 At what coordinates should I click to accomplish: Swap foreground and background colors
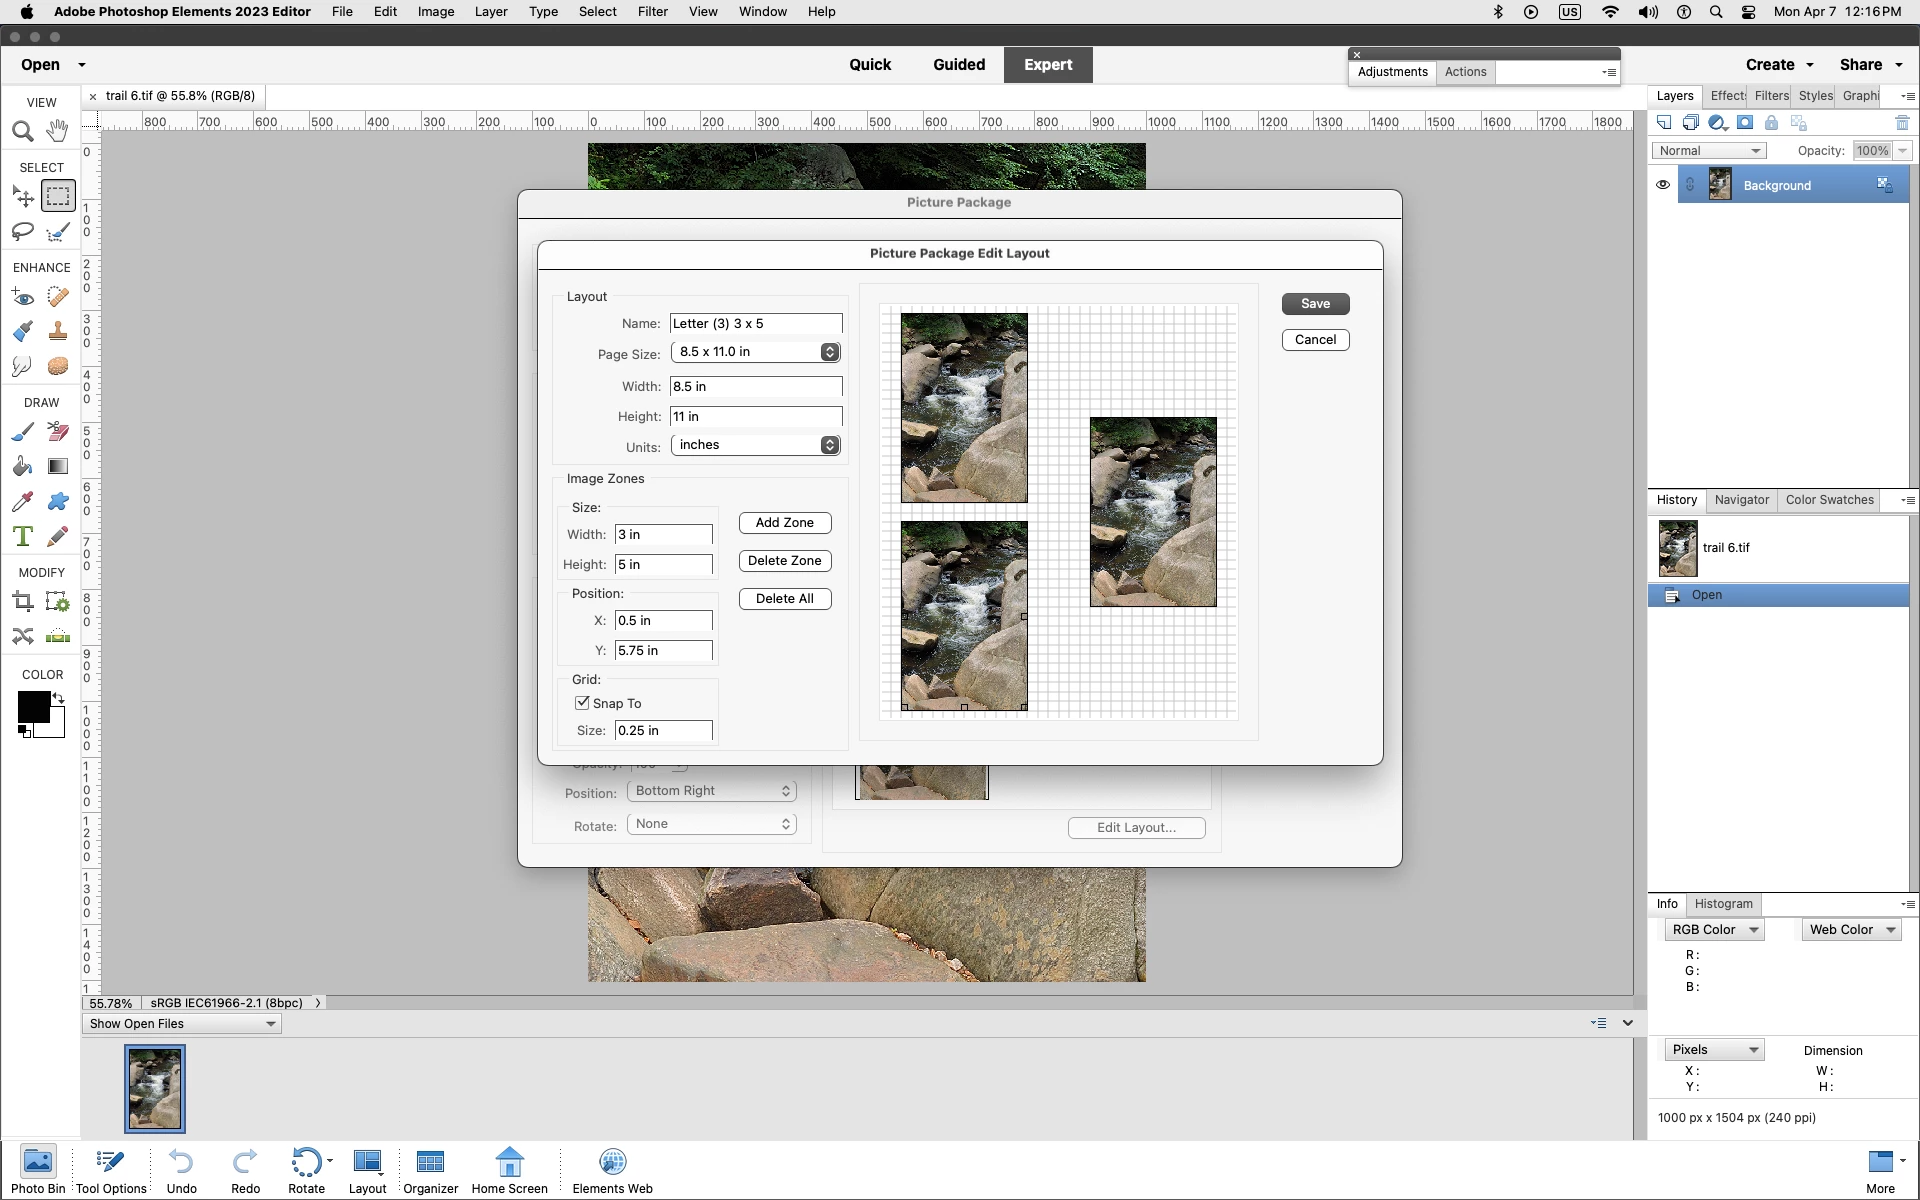[x=59, y=698]
